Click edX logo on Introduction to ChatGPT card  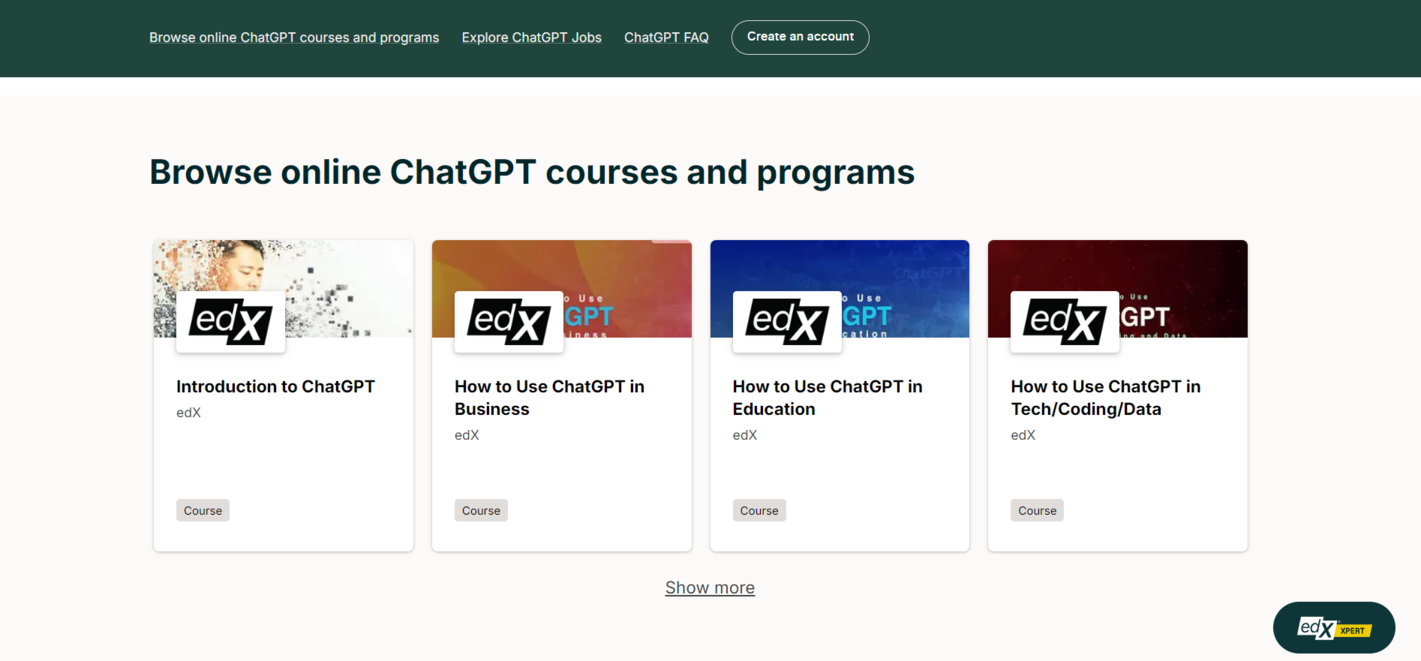(231, 322)
